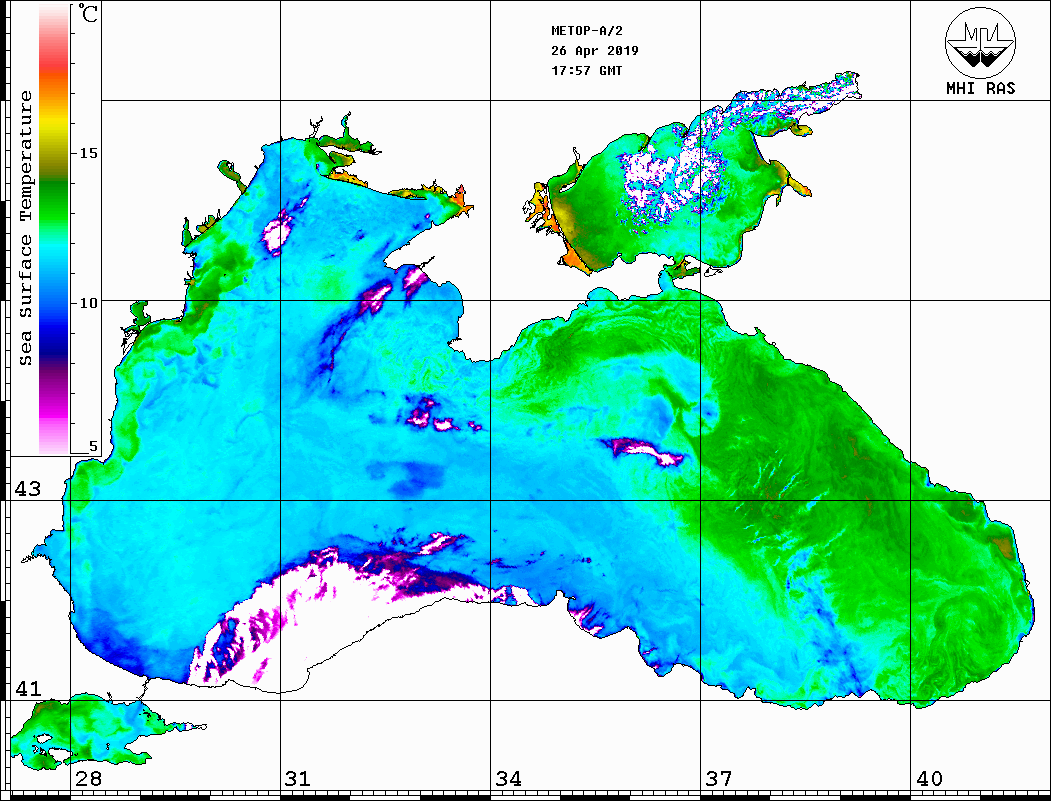Image resolution: width=1051 pixels, height=801 pixels.
Task: Click the °C unit symbol on legend
Action: (89, 17)
